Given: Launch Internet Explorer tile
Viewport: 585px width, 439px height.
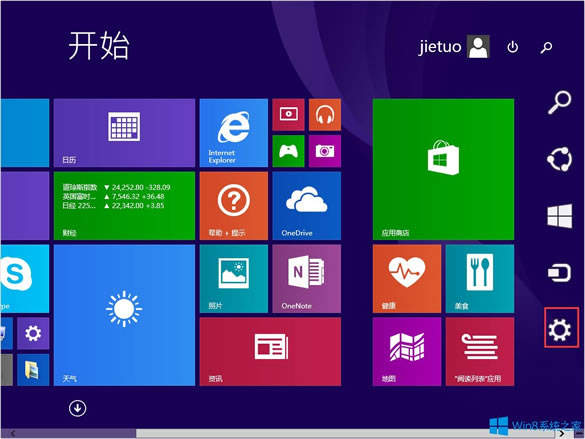Looking at the screenshot, I should click(234, 133).
